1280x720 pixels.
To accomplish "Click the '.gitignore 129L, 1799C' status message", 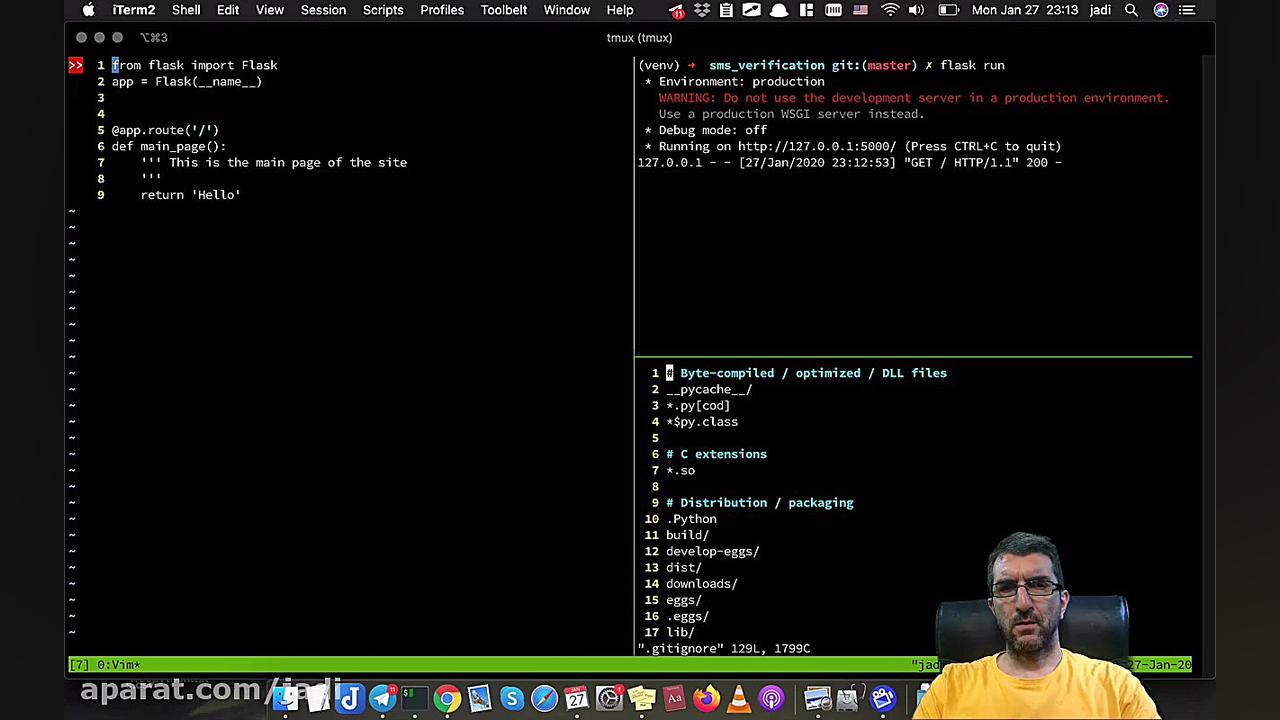I will click(x=724, y=649).
